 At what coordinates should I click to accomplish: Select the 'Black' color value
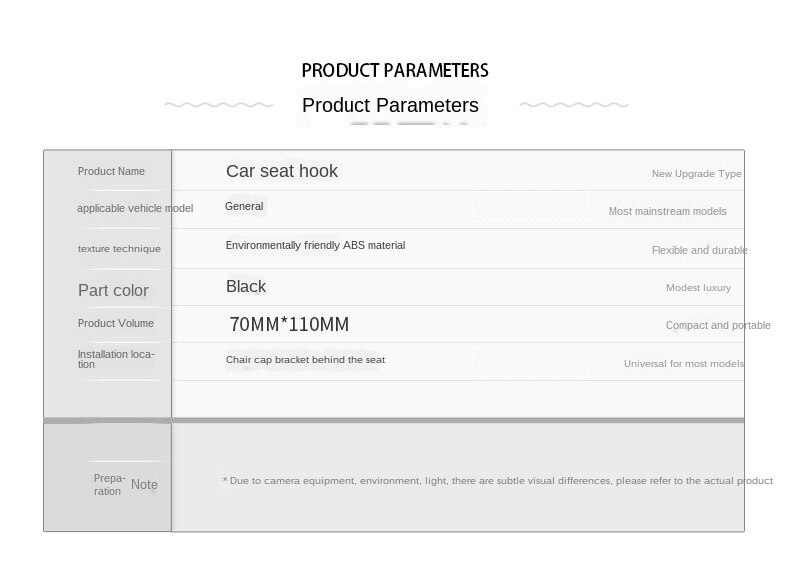(x=246, y=286)
